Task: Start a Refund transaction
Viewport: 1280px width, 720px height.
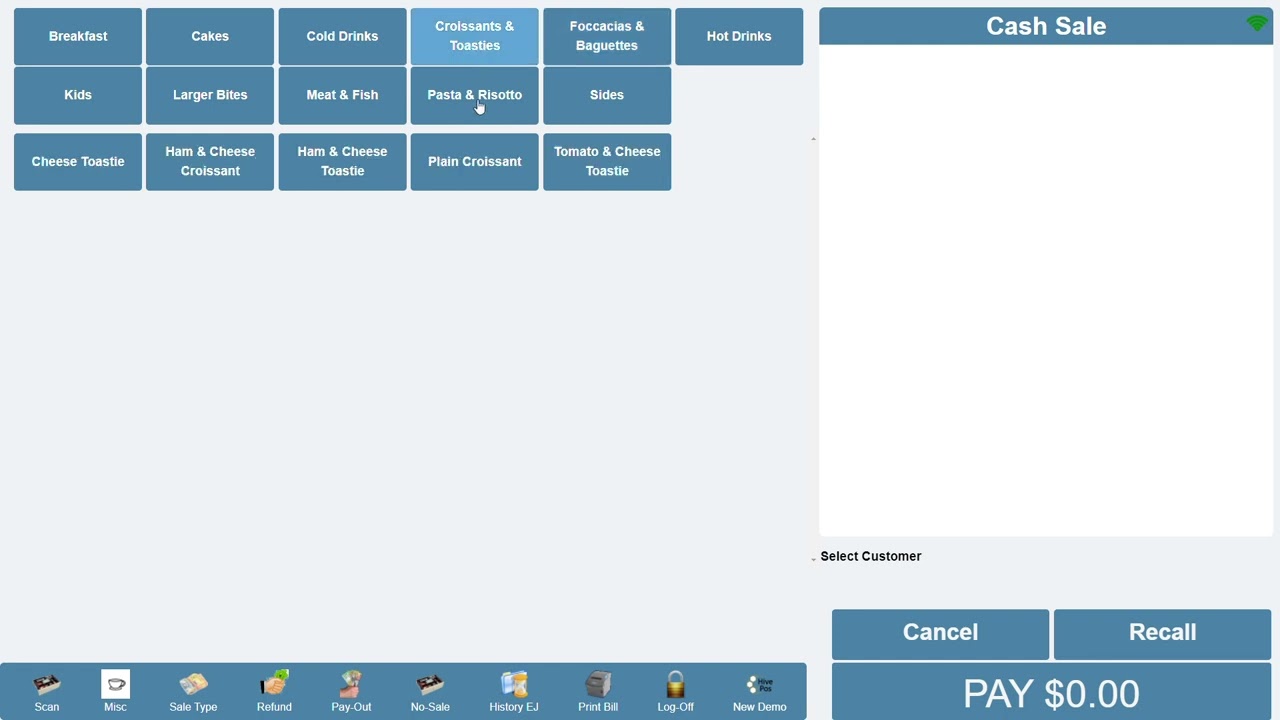Action: point(274,692)
